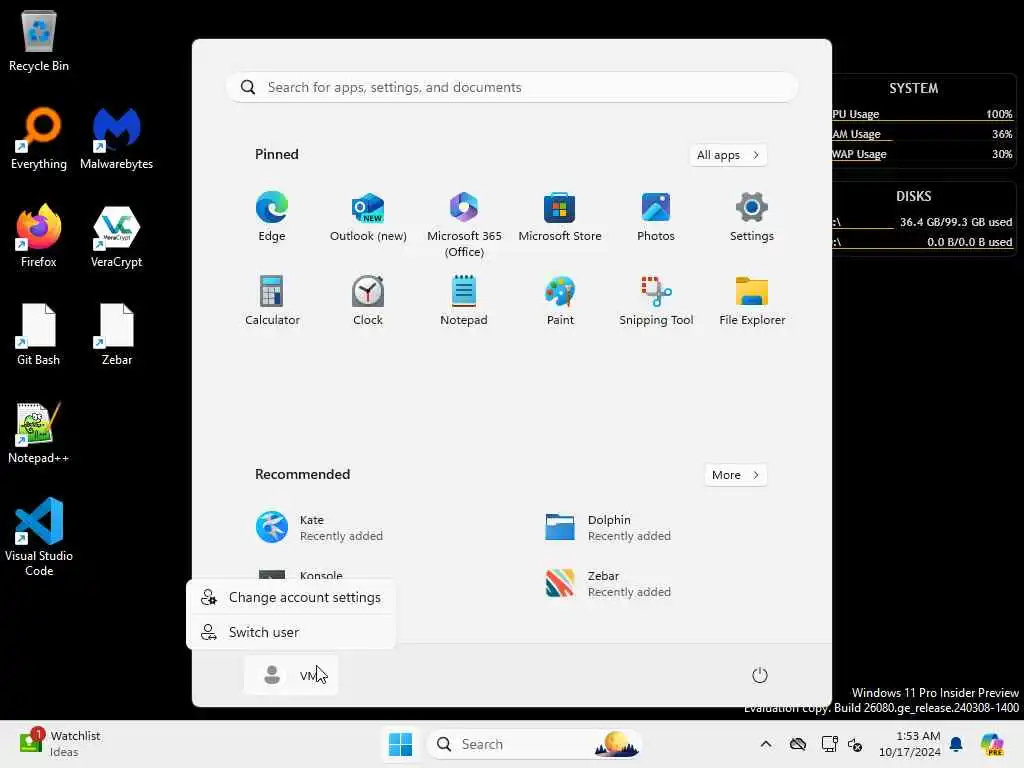Click the 36% RAM usage value
Image resolution: width=1024 pixels, height=768 pixels.
(x=1002, y=134)
